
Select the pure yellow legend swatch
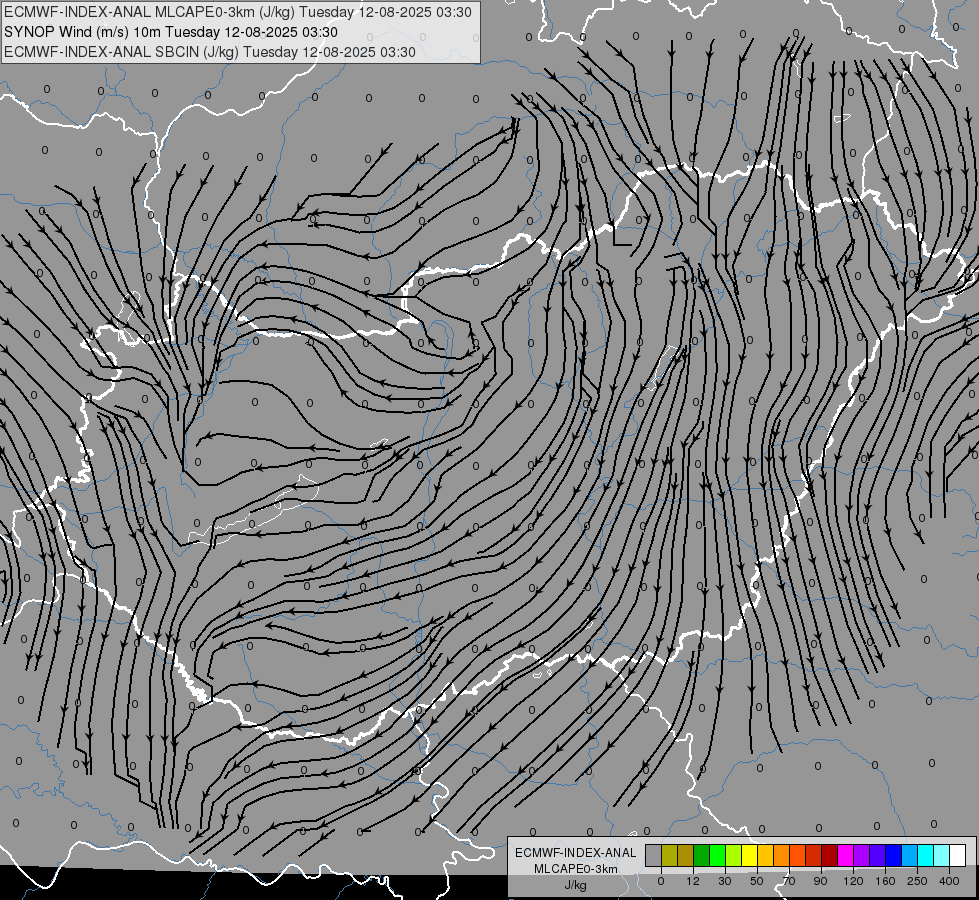click(749, 855)
